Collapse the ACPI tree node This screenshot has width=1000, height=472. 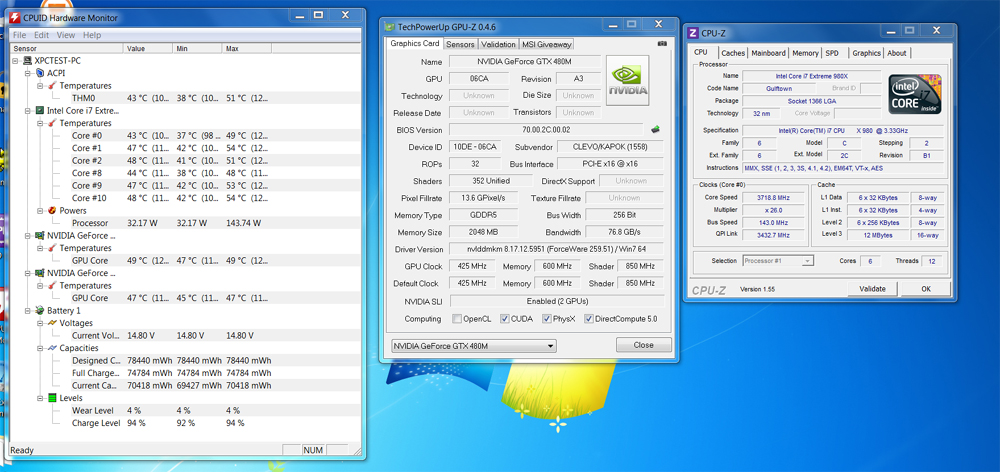pos(28,73)
